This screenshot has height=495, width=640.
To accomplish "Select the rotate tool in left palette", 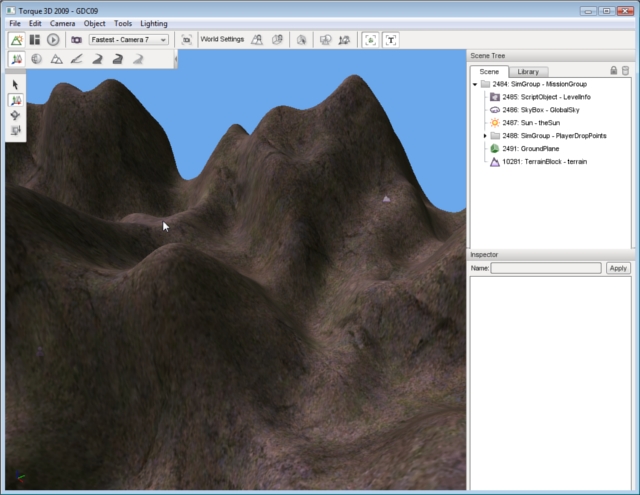I will 16,115.
